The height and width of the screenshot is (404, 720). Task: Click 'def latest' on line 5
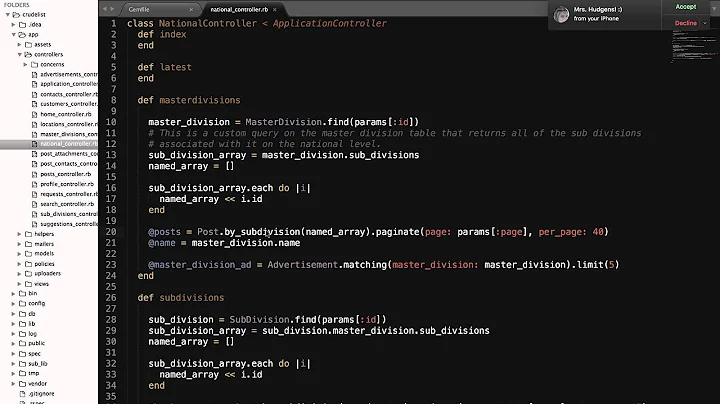coord(164,67)
